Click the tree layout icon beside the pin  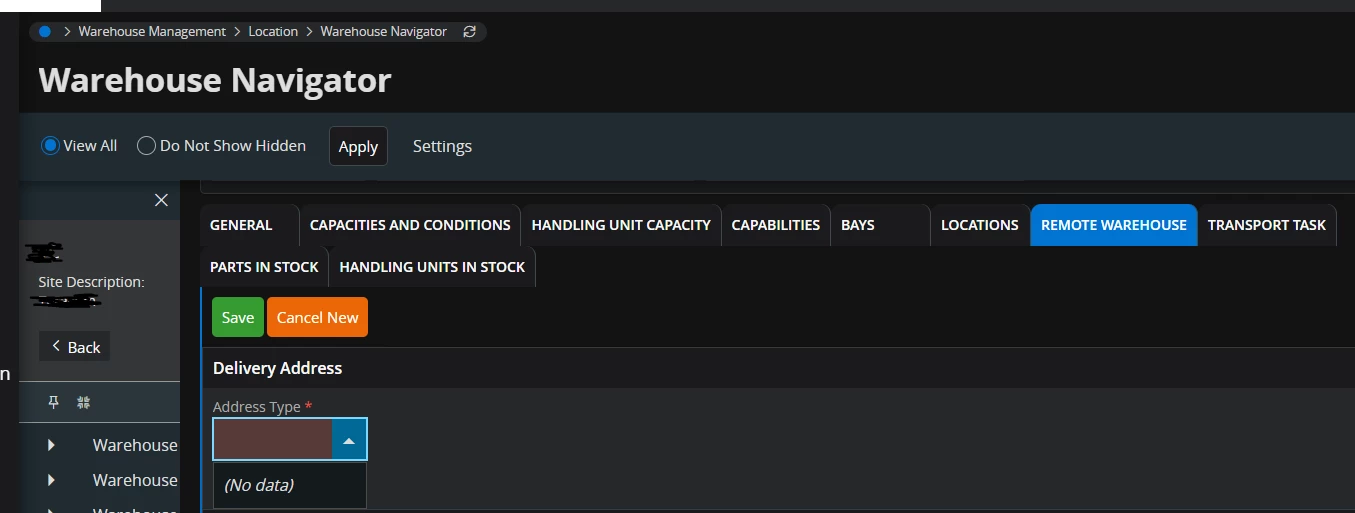click(84, 402)
